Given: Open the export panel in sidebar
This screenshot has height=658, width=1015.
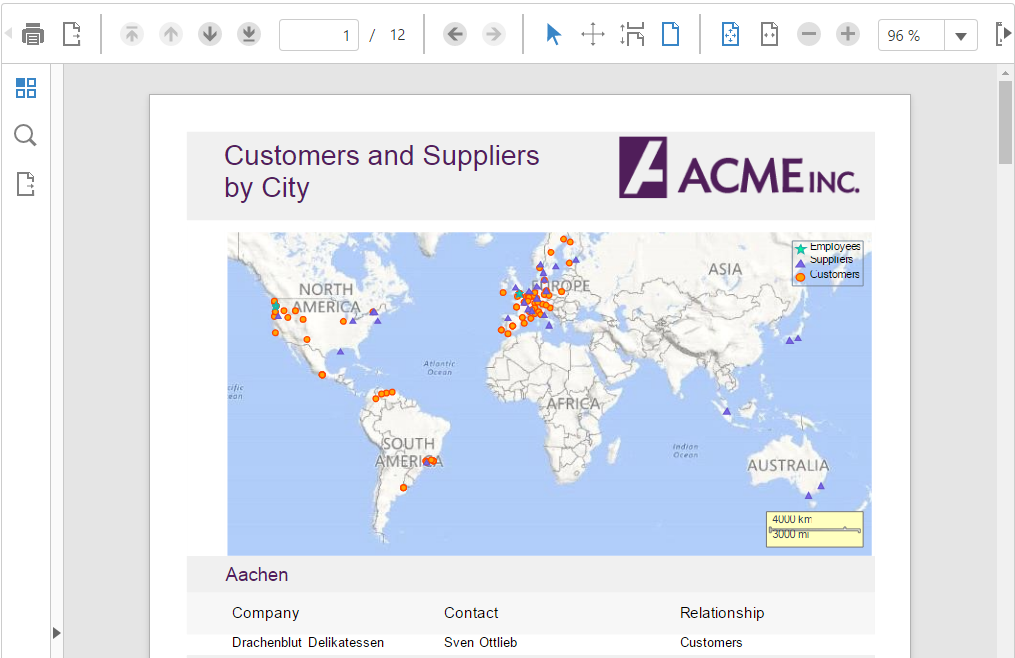Looking at the screenshot, I should pos(25,184).
